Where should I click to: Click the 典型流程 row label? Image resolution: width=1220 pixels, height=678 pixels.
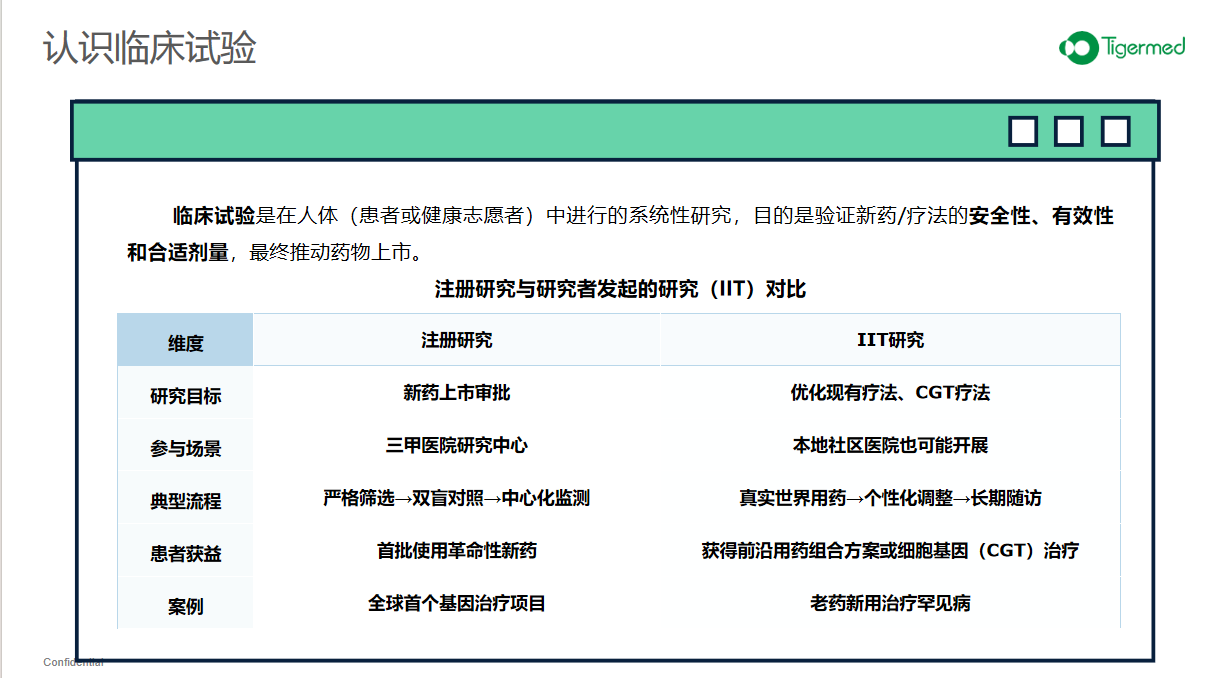tap(185, 501)
